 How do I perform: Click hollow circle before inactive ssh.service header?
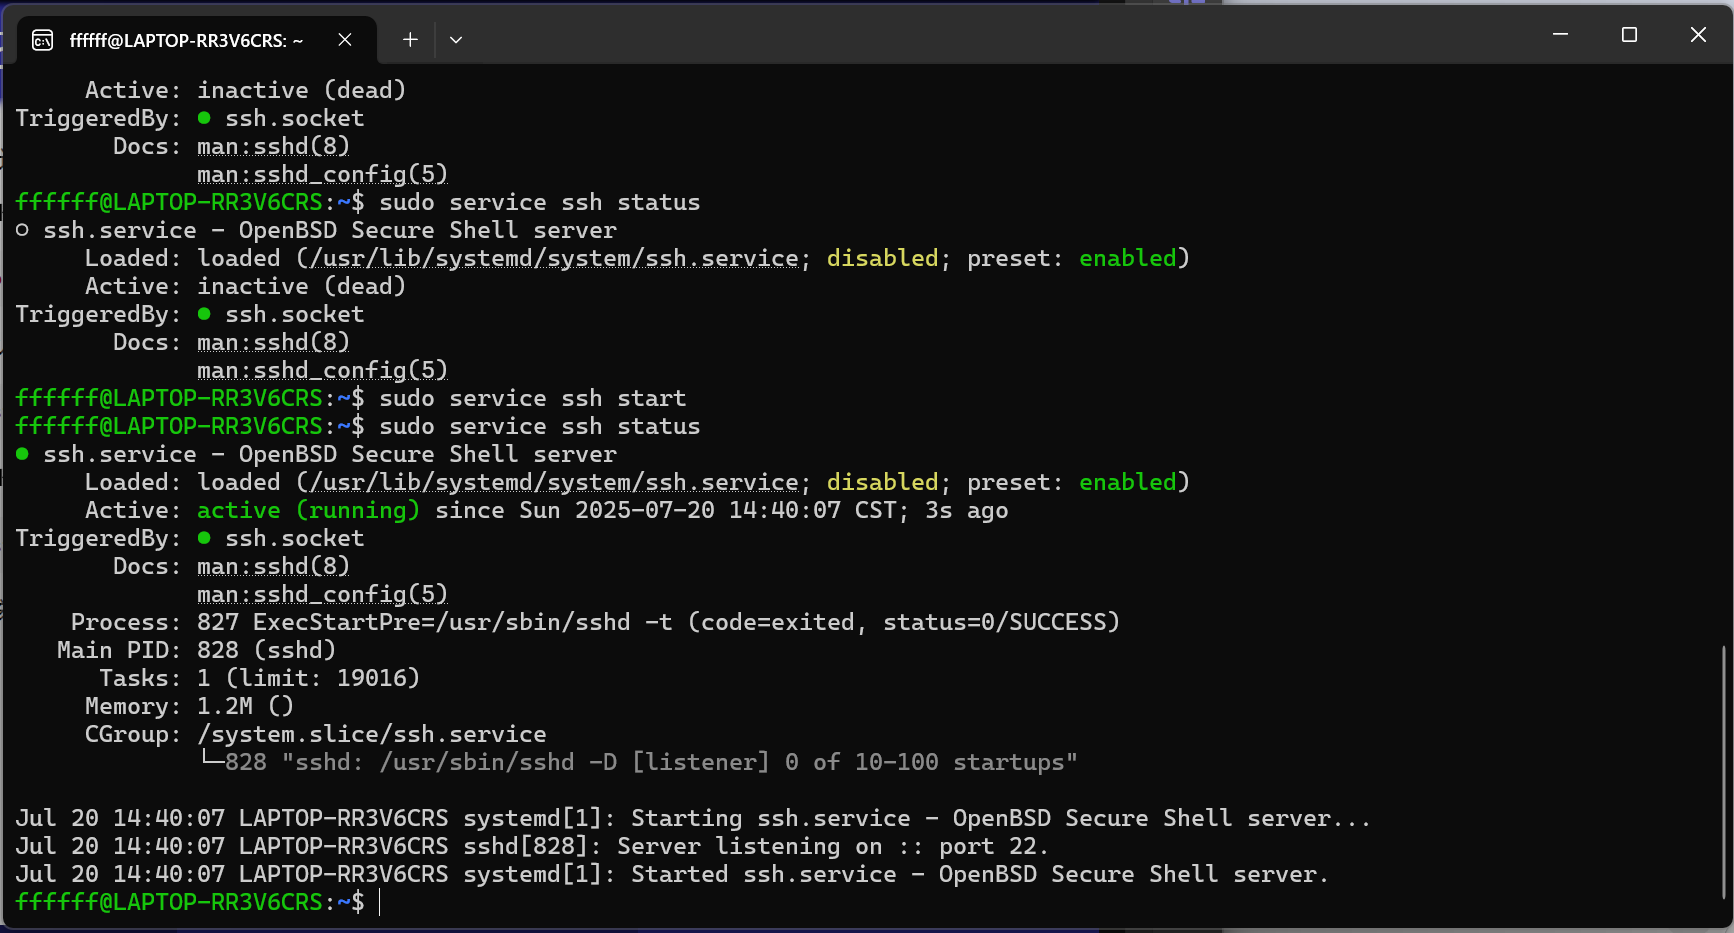click(22, 230)
